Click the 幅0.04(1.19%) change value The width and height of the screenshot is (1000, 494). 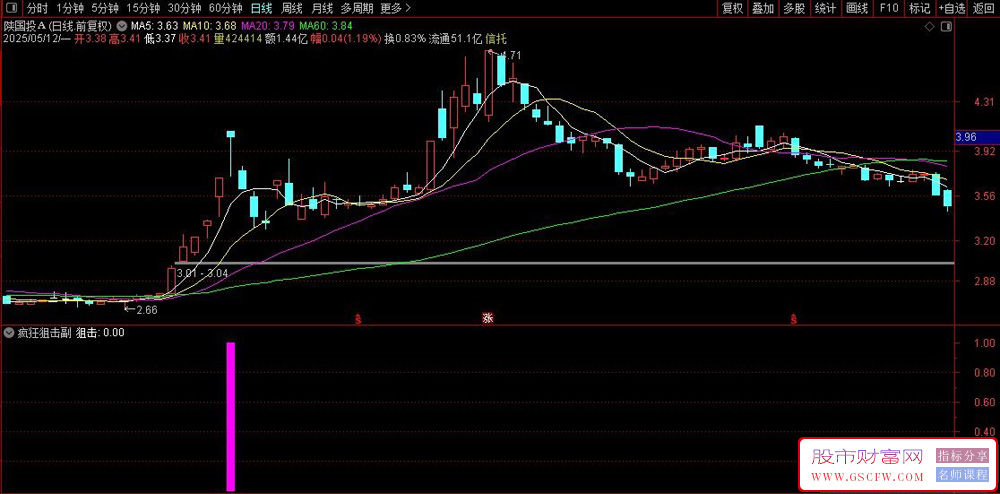[x=348, y=38]
